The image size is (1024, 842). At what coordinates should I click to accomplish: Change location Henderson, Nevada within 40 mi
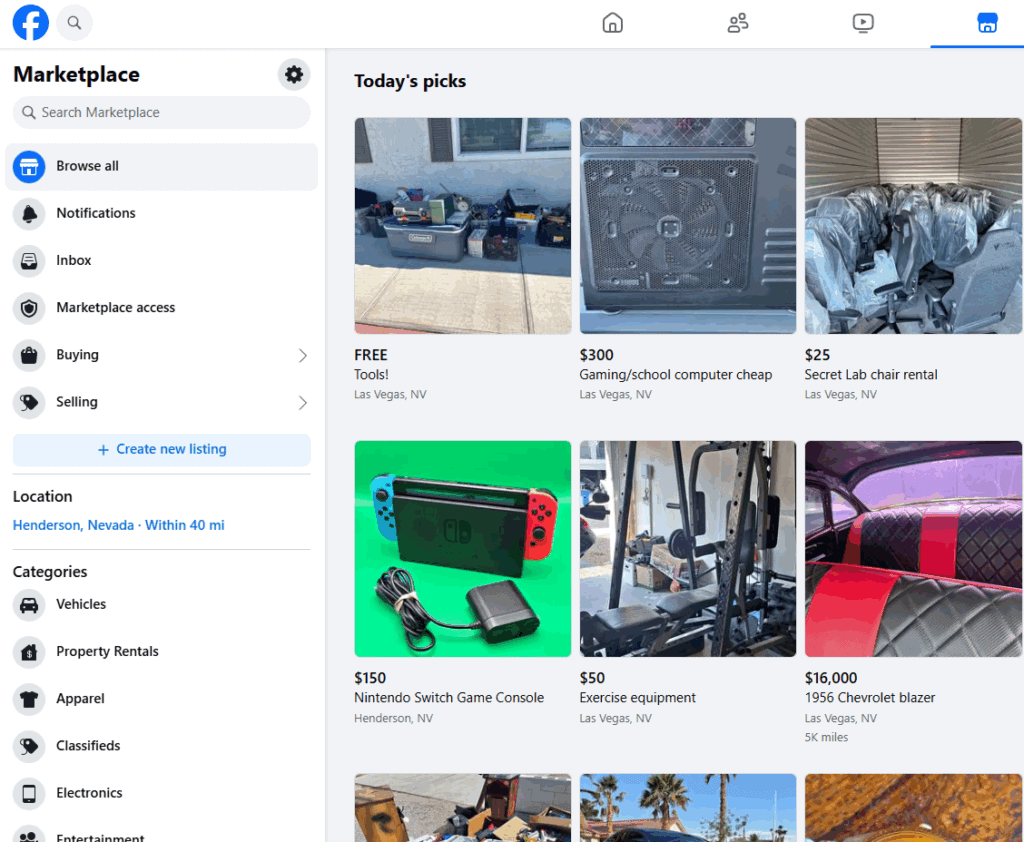click(119, 525)
